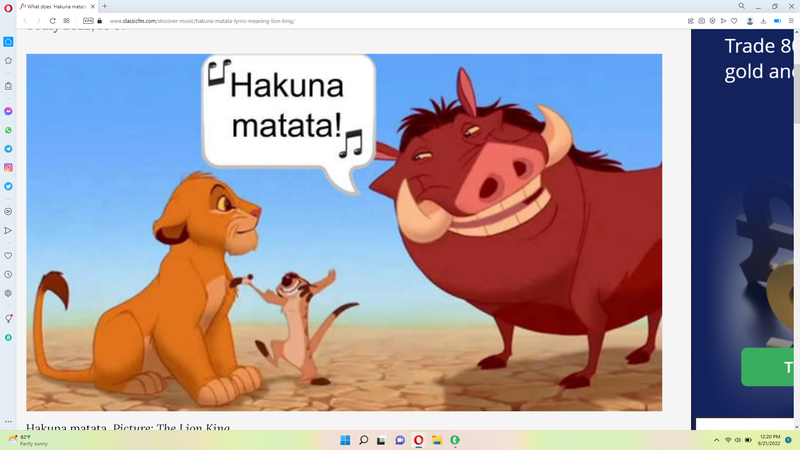The height and width of the screenshot is (450, 800).
Task: Send page to My Flow toolbar icon
Action: pyautogui.click(x=723, y=21)
